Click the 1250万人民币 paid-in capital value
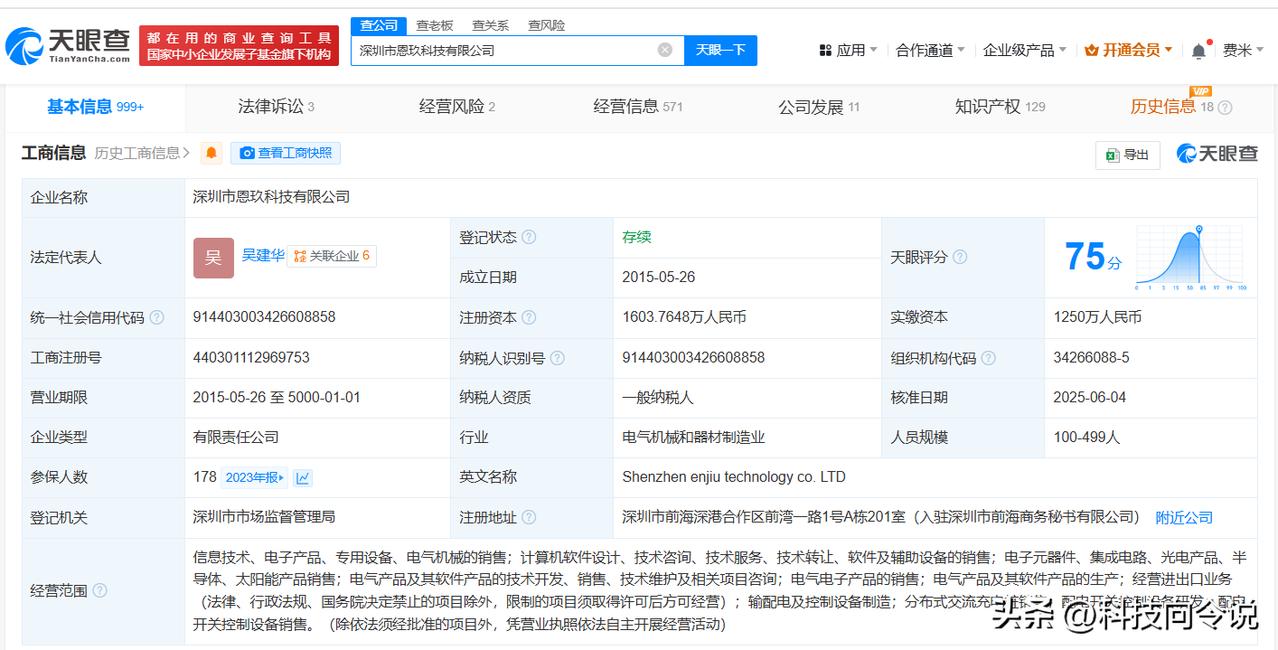Screen dimensions: 1278x650 [x=1097, y=317]
